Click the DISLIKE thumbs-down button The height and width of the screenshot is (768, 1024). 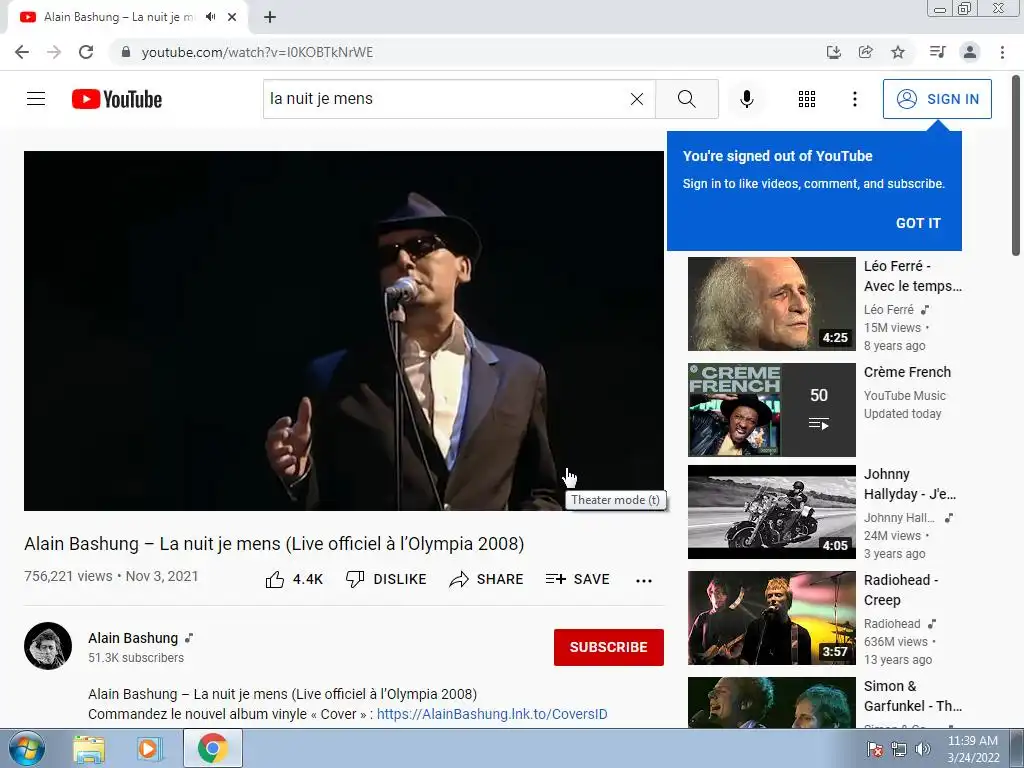(x=386, y=579)
